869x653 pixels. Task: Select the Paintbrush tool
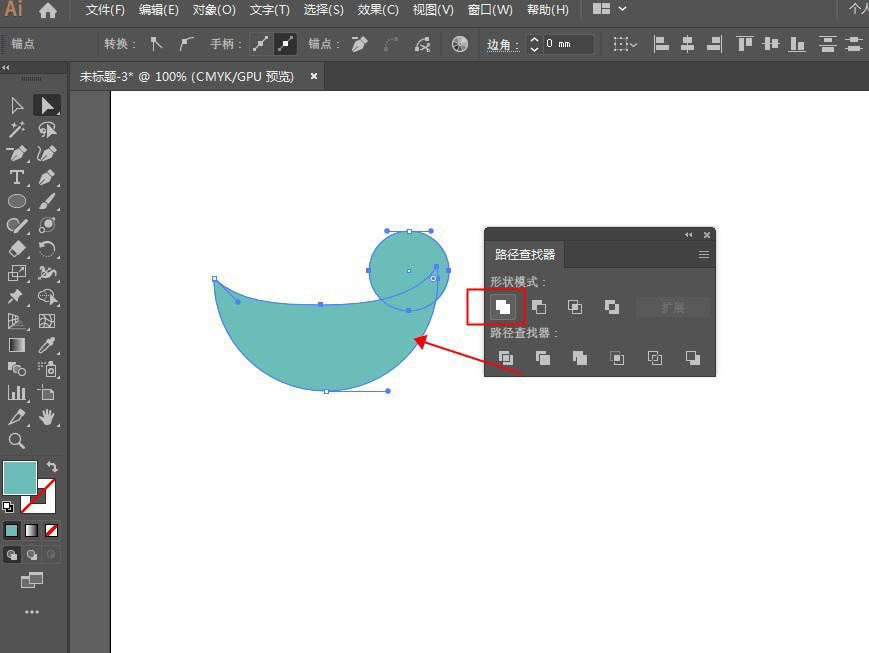click(47, 201)
